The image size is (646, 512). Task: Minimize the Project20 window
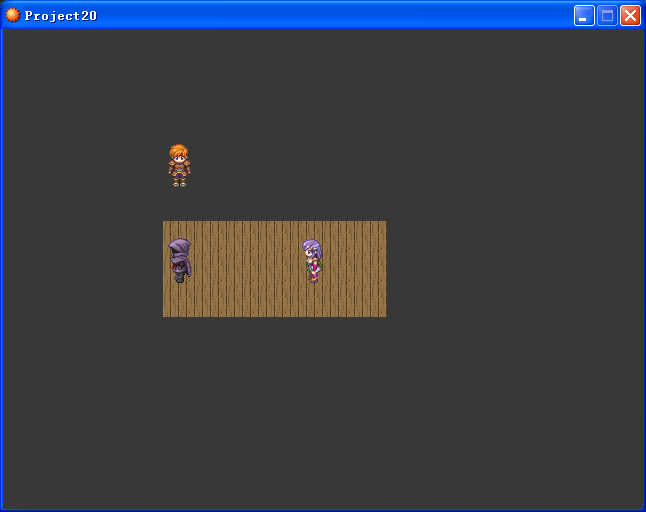584,16
